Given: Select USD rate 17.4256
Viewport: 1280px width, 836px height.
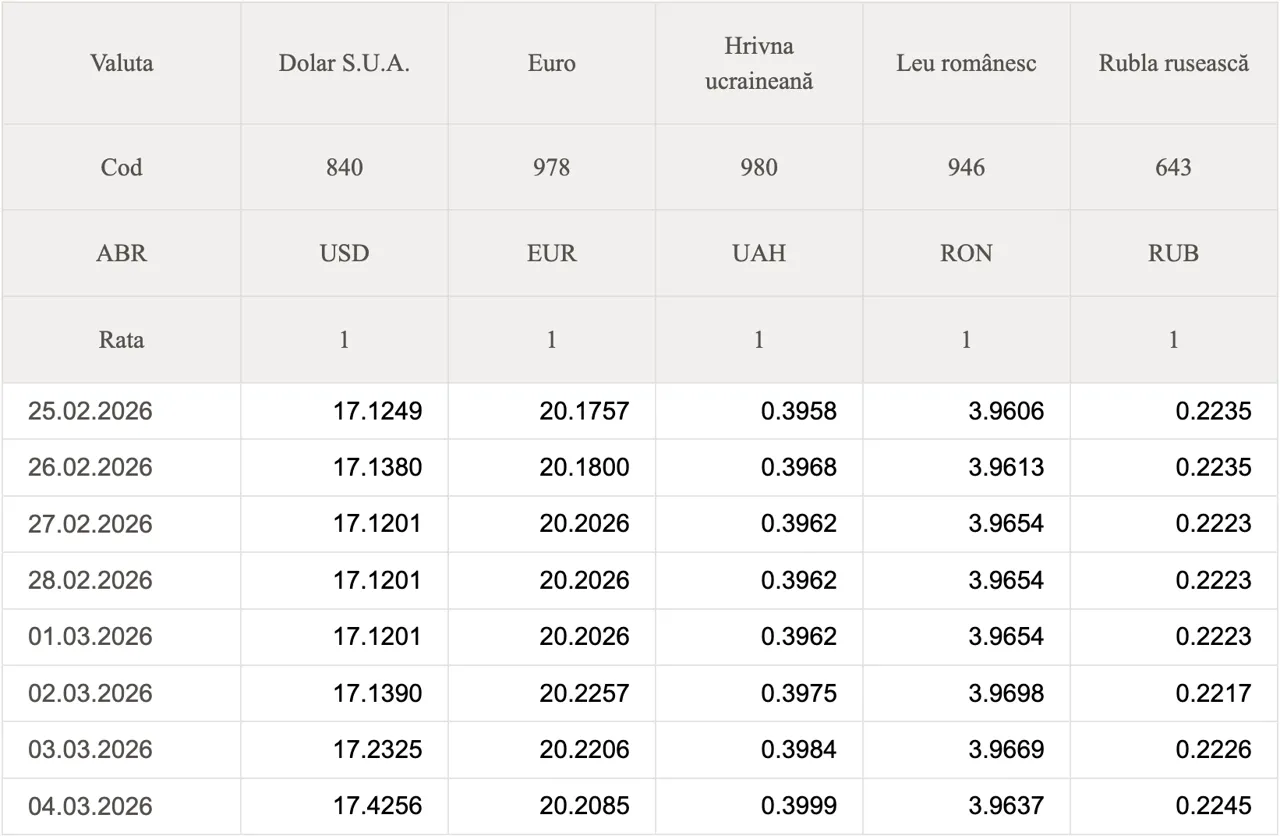Looking at the screenshot, I should pyautogui.click(x=377, y=806).
